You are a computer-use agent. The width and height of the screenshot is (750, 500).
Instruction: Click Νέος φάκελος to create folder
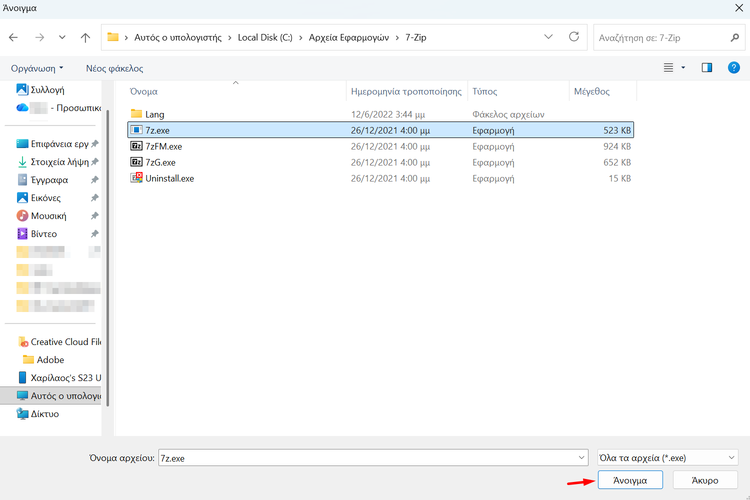click(114, 68)
